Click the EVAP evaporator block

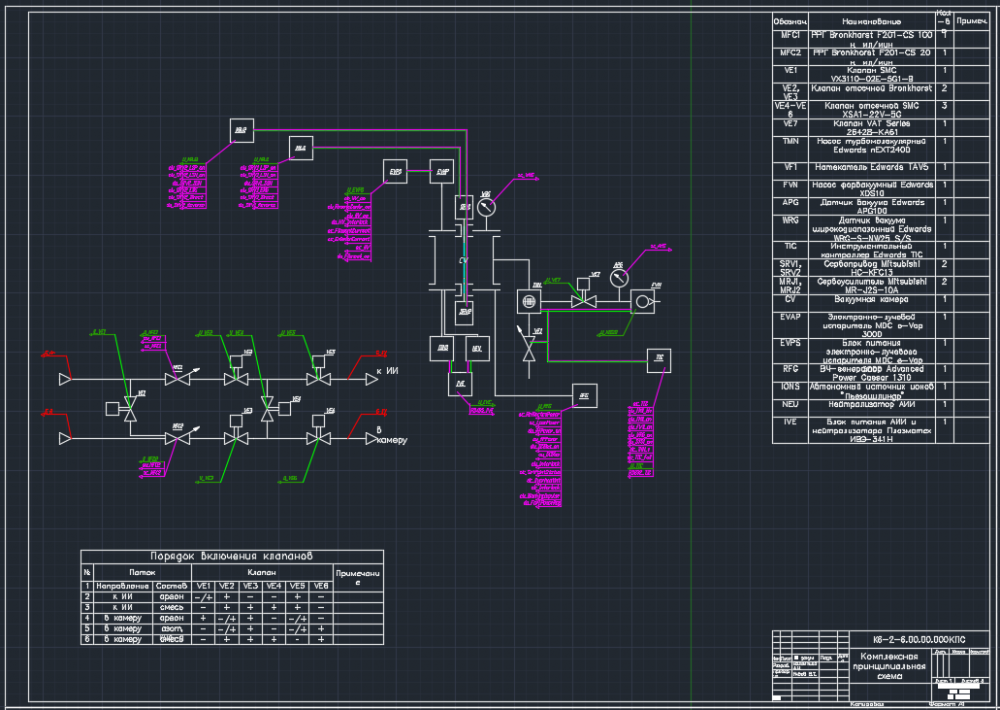click(x=442, y=172)
